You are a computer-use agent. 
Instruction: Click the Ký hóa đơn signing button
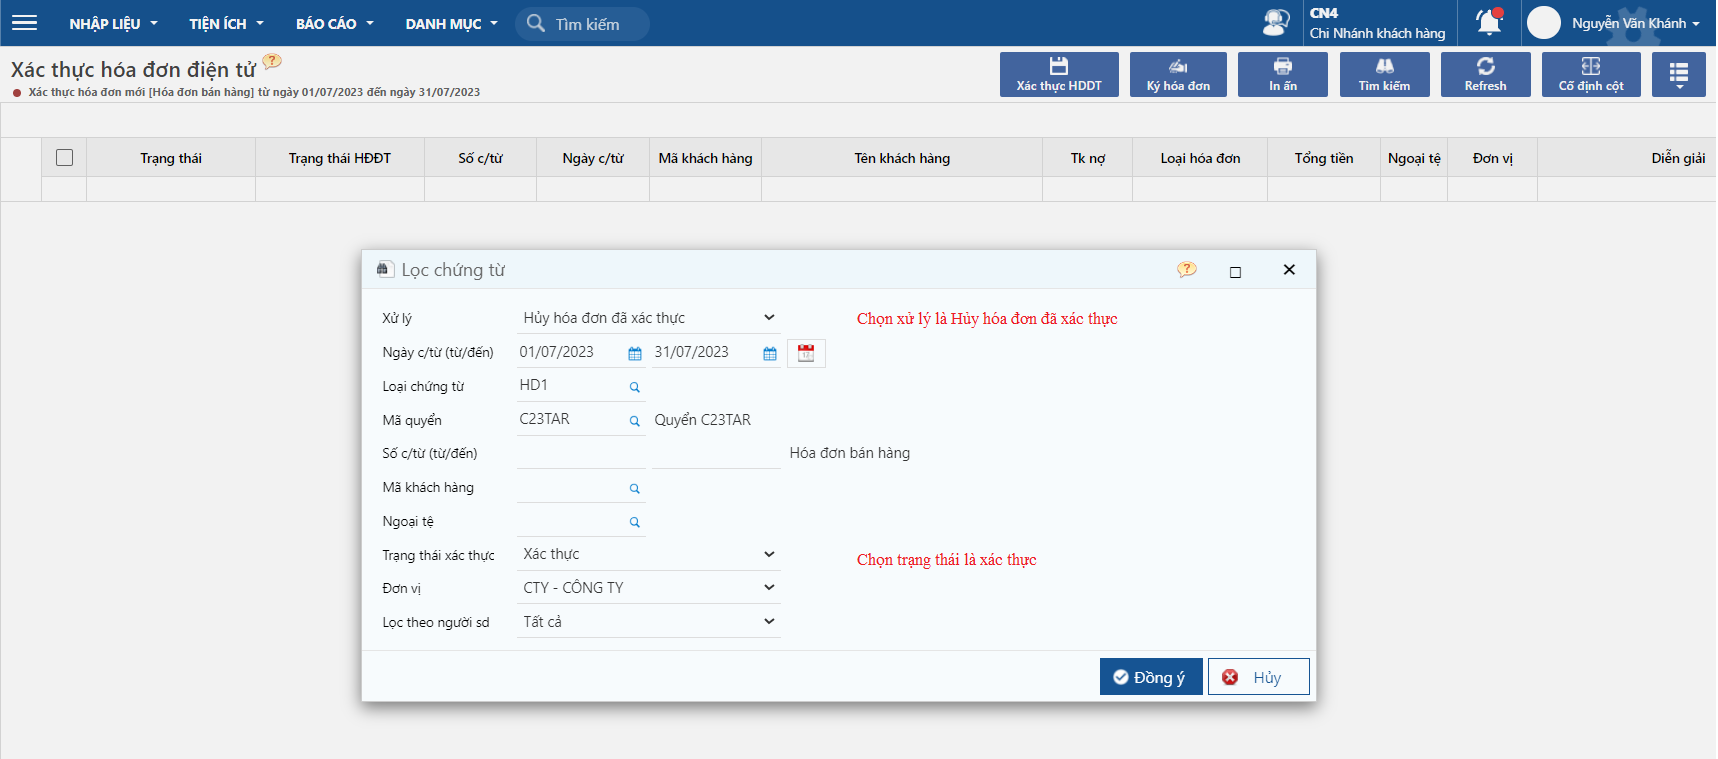1178,75
